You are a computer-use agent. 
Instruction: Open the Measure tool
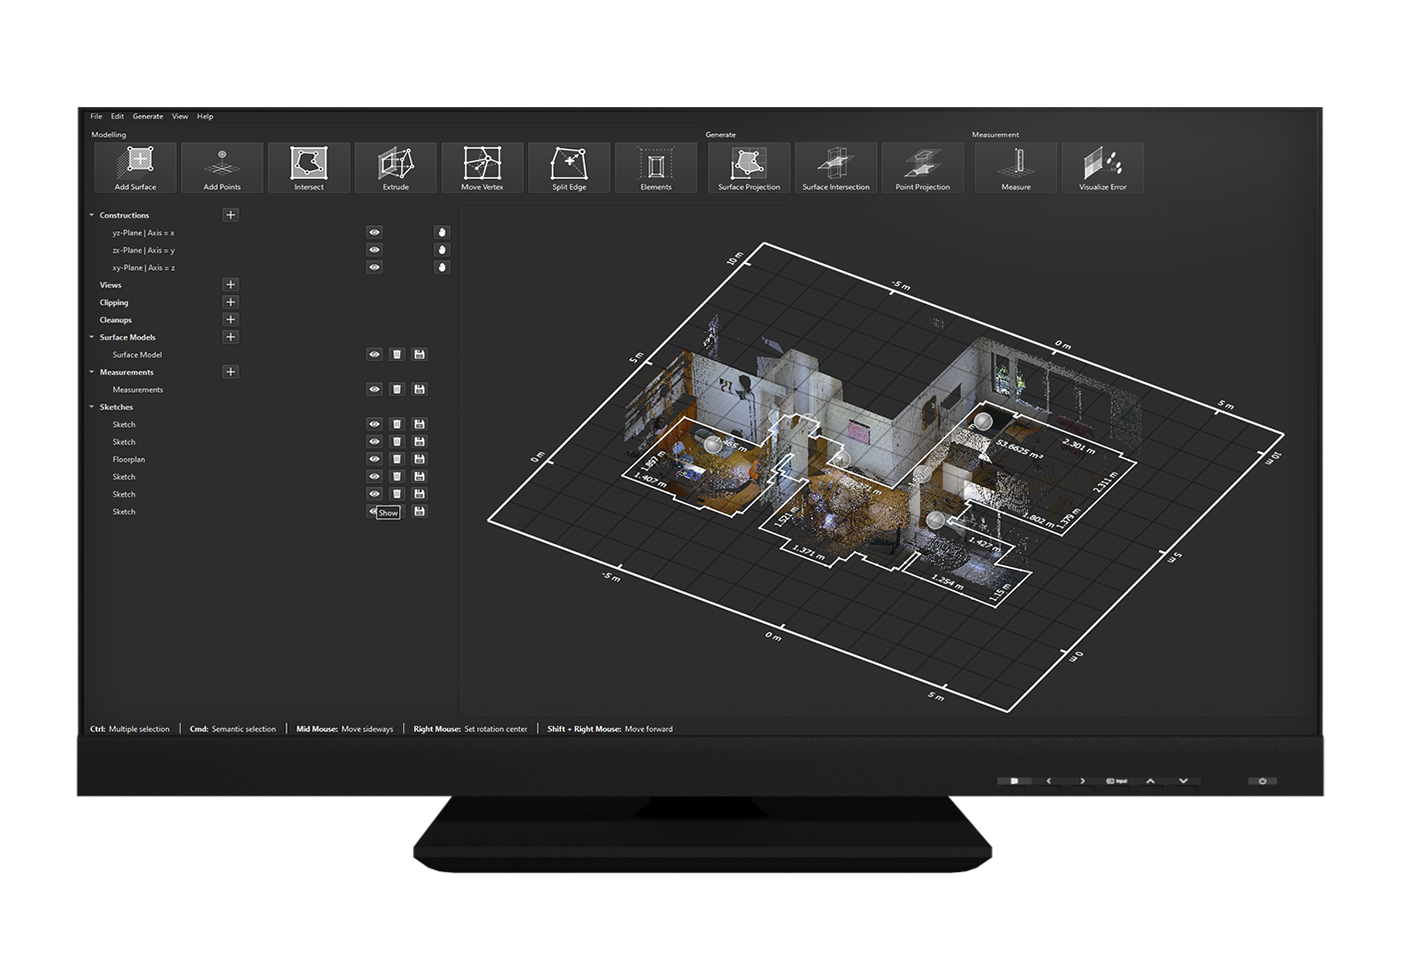click(1016, 167)
